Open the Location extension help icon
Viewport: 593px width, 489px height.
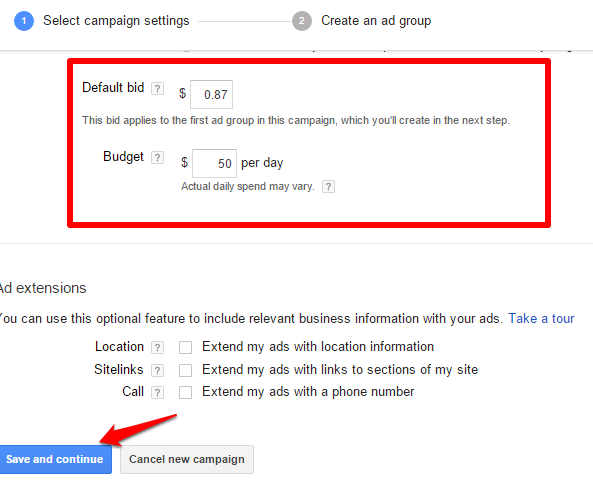[157, 347]
